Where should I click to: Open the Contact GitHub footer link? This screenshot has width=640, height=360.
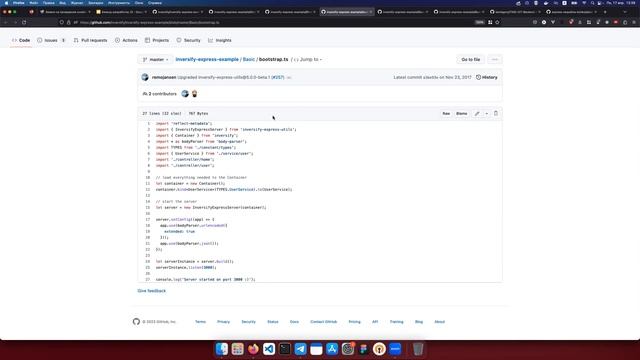click(324, 322)
